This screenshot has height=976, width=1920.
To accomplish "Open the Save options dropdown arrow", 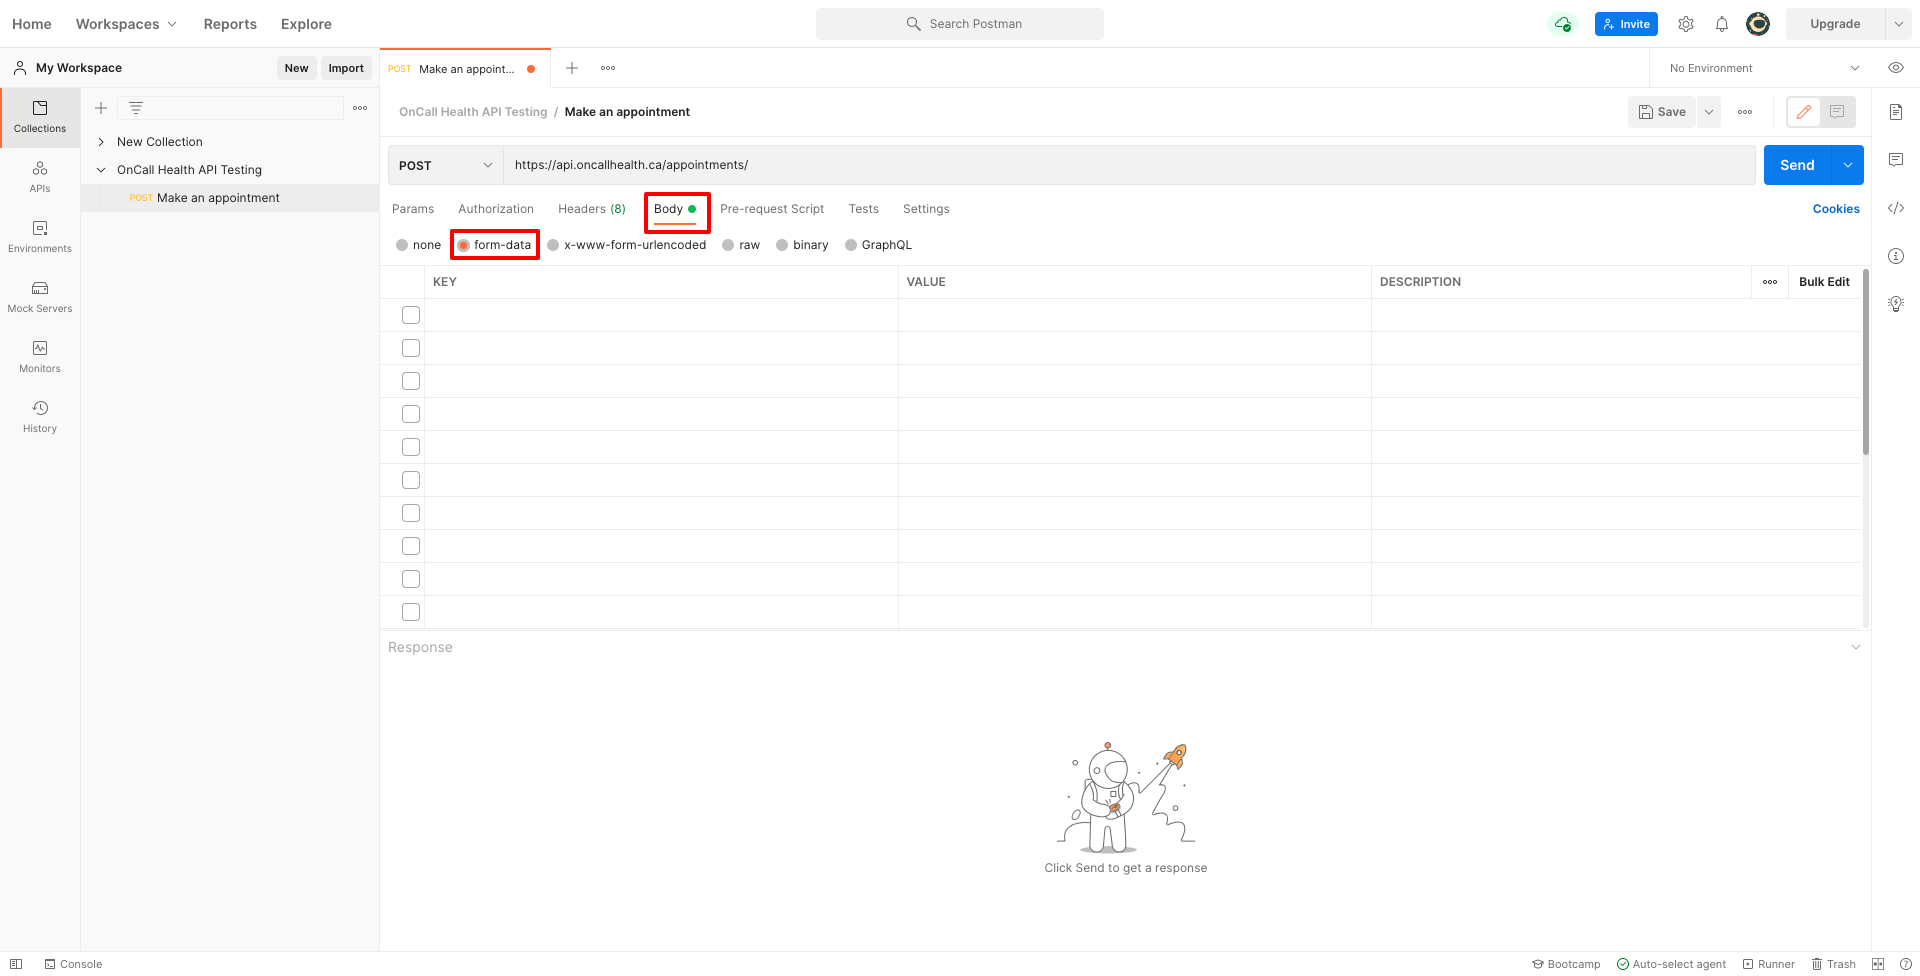I will point(1709,112).
